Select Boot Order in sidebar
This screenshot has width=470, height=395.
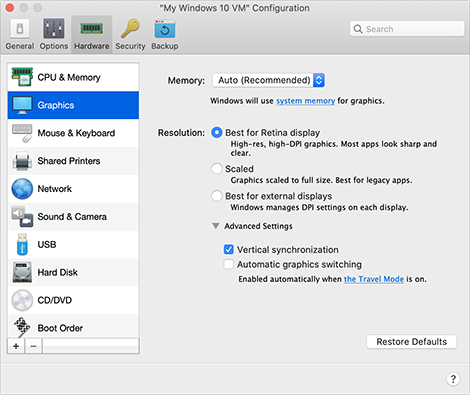(73, 327)
